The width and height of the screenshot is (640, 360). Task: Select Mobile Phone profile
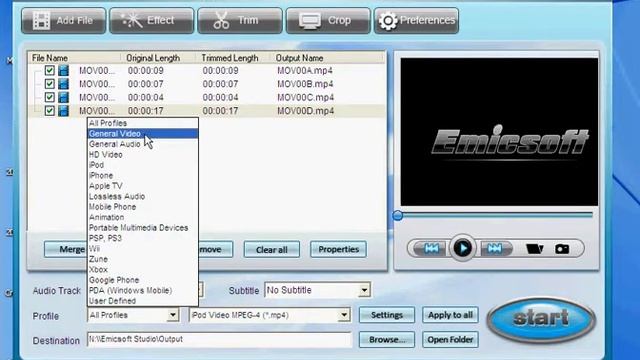tap(143, 207)
